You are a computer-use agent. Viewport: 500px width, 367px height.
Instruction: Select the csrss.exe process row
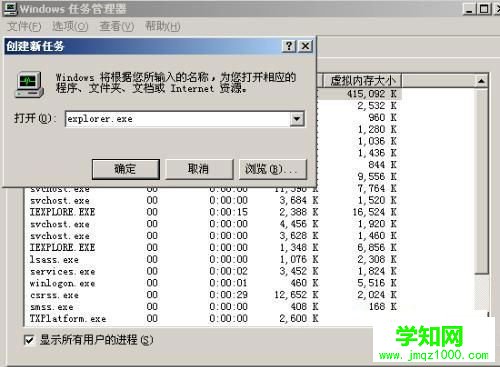pyautogui.click(x=213, y=295)
